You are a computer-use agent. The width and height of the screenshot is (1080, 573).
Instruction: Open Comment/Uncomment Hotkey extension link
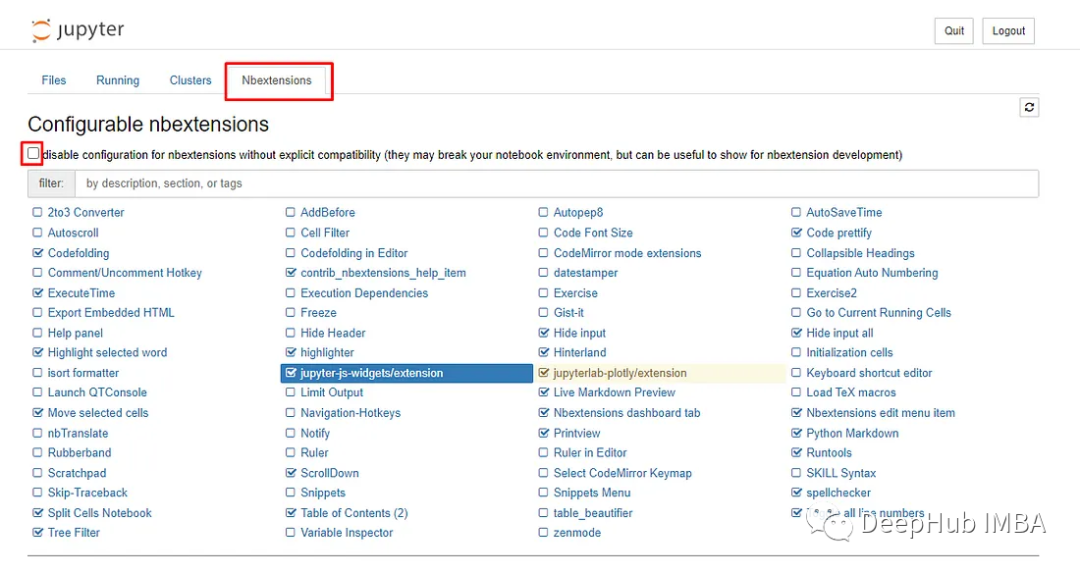point(125,273)
